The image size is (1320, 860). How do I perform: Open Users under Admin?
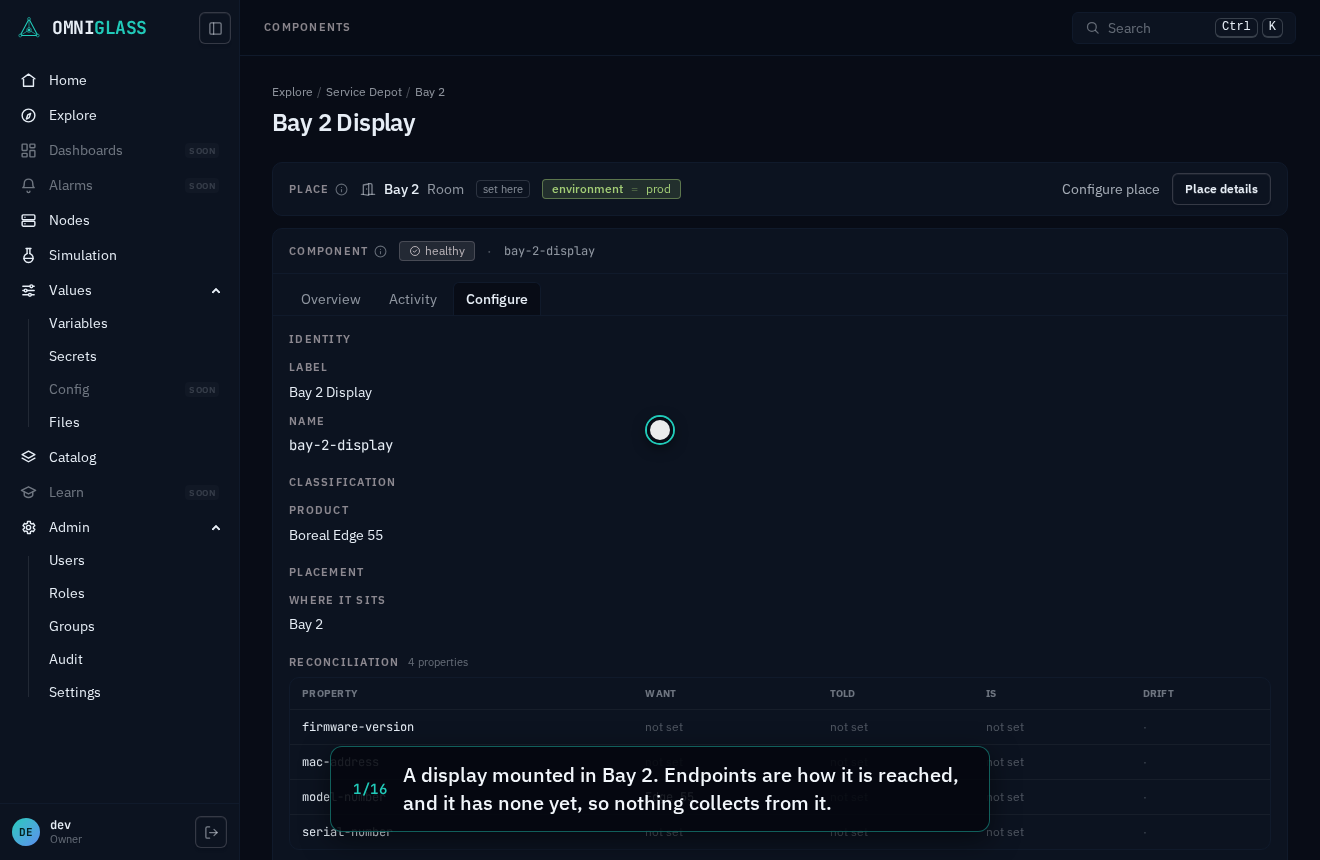coord(67,560)
